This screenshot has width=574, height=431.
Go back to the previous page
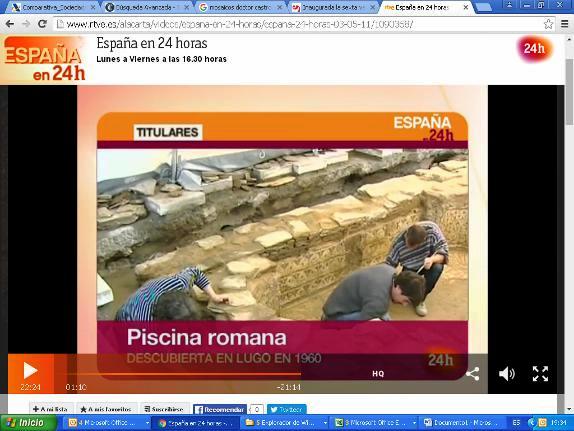10,24
